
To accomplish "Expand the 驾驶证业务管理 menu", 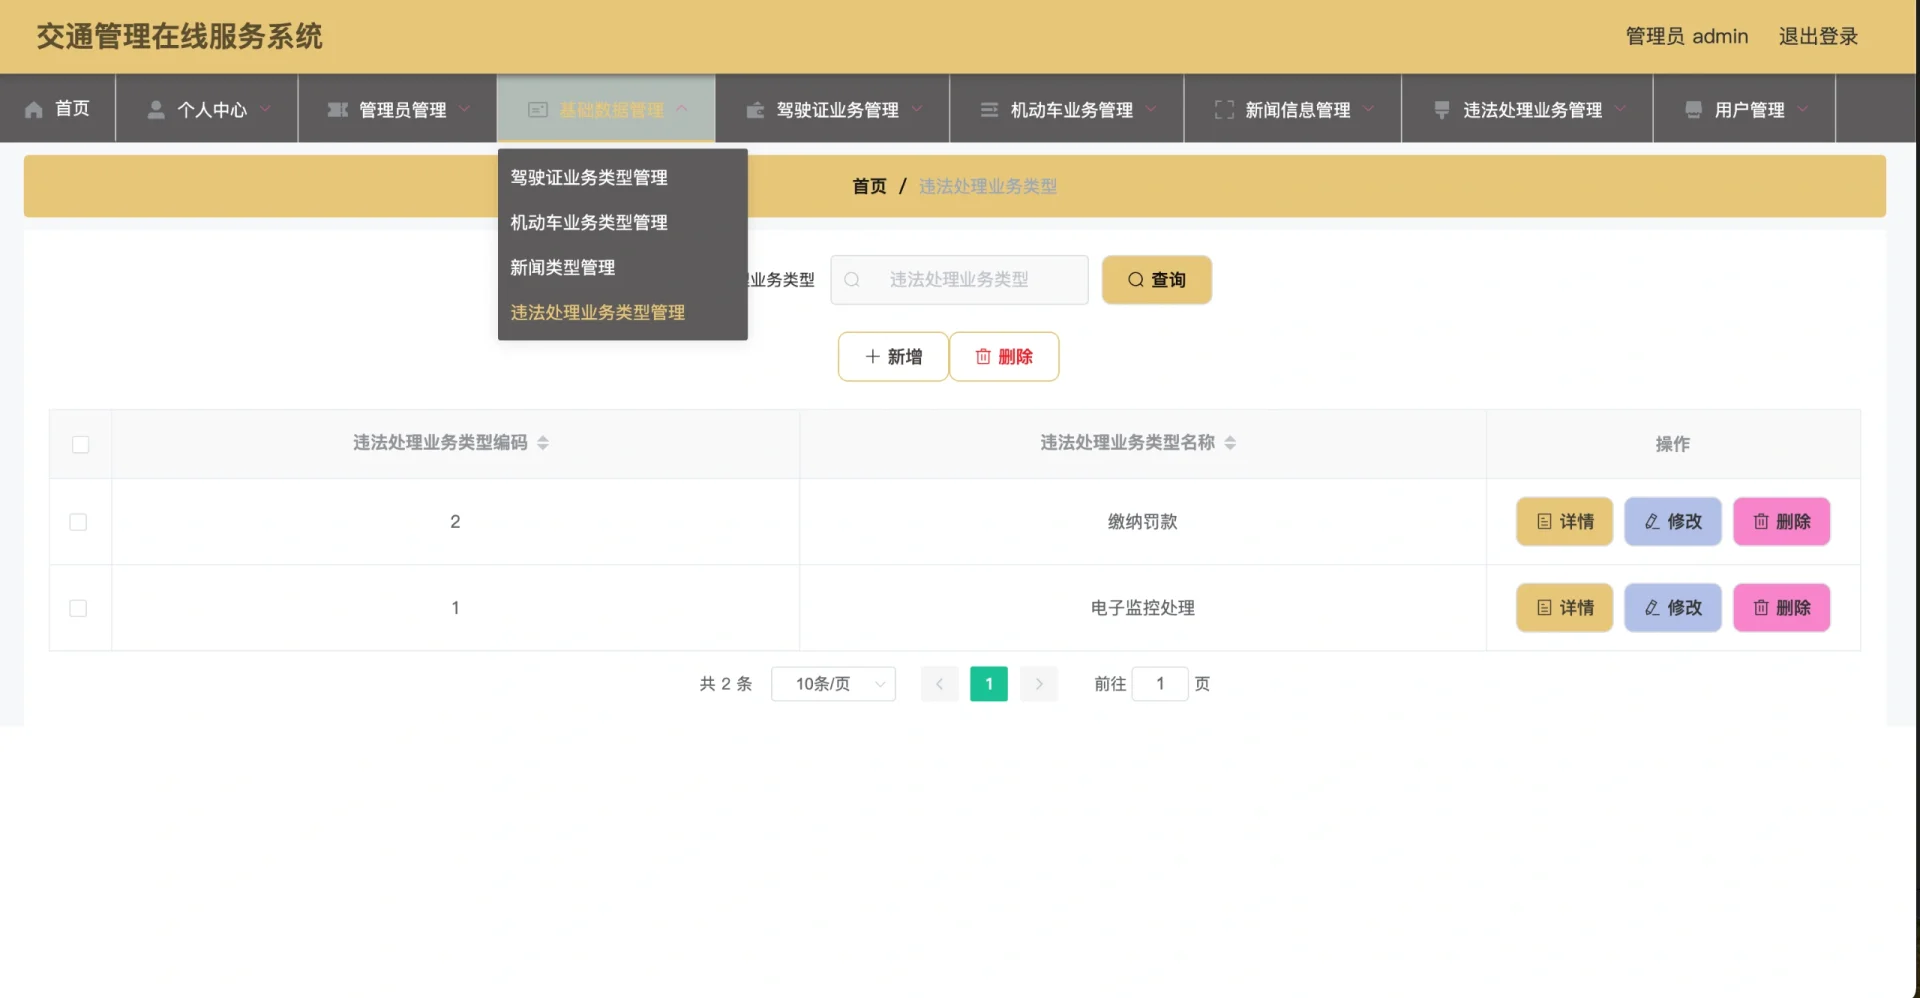I will click(835, 110).
